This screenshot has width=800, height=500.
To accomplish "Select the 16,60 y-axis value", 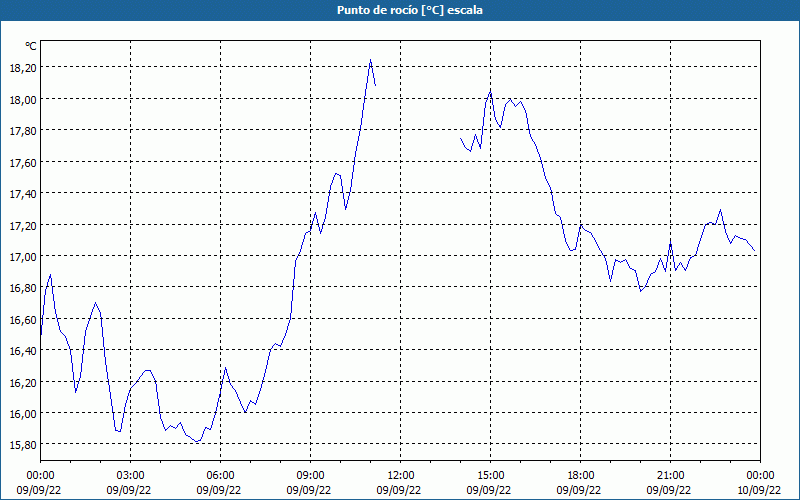I will click(23, 319).
